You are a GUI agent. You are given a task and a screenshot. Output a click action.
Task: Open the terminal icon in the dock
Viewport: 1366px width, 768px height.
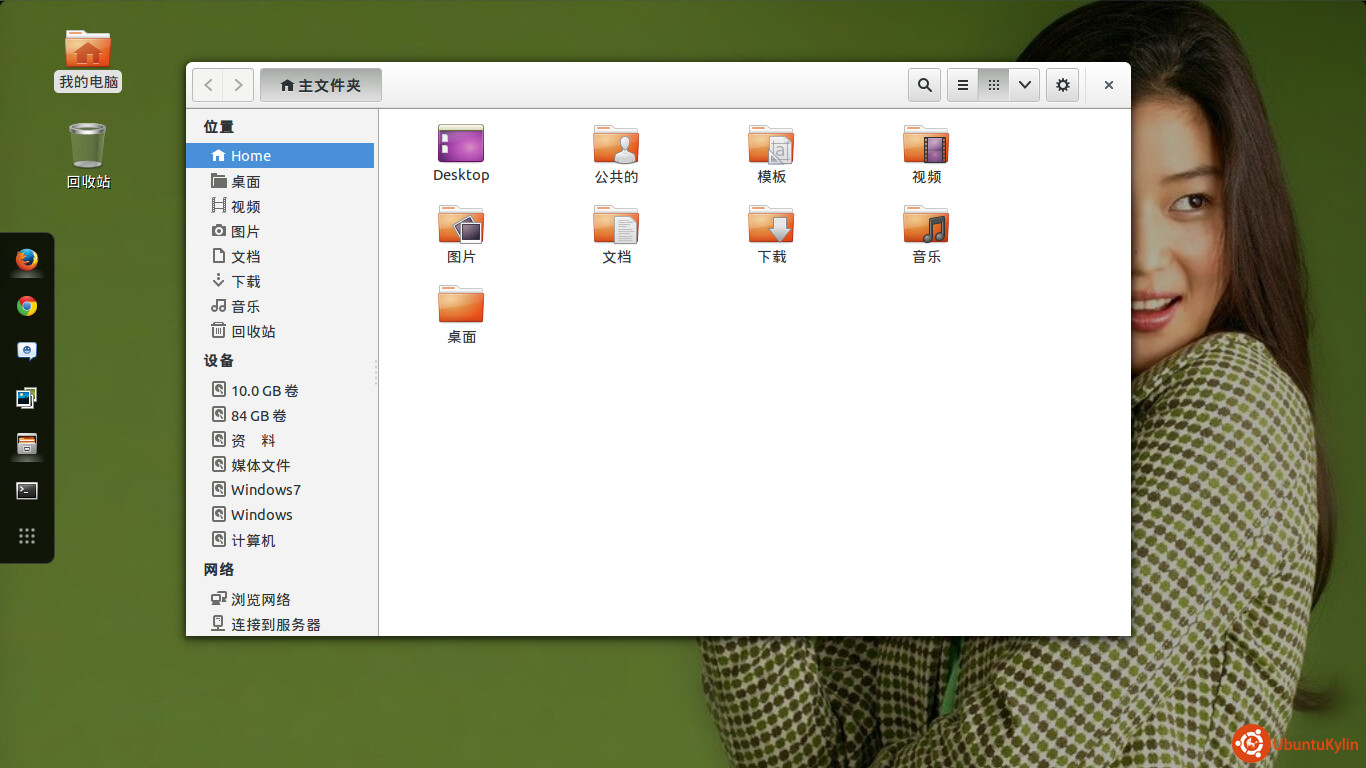pyautogui.click(x=27, y=490)
